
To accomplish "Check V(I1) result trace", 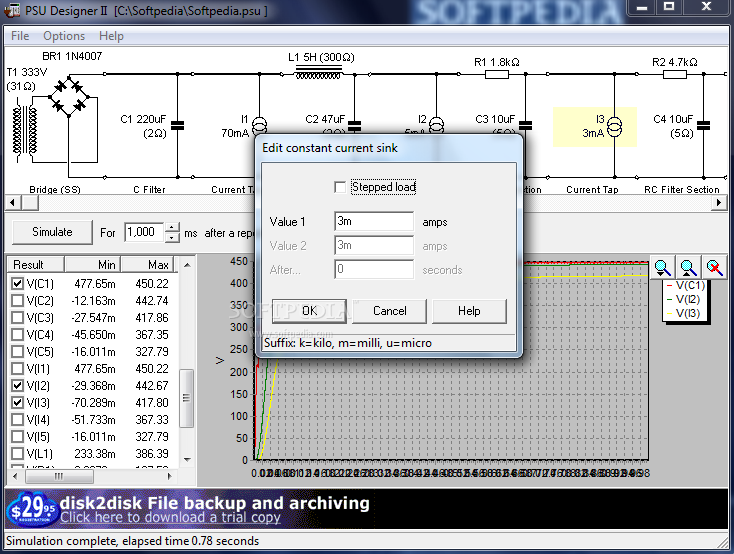I will click(x=17, y=369).
